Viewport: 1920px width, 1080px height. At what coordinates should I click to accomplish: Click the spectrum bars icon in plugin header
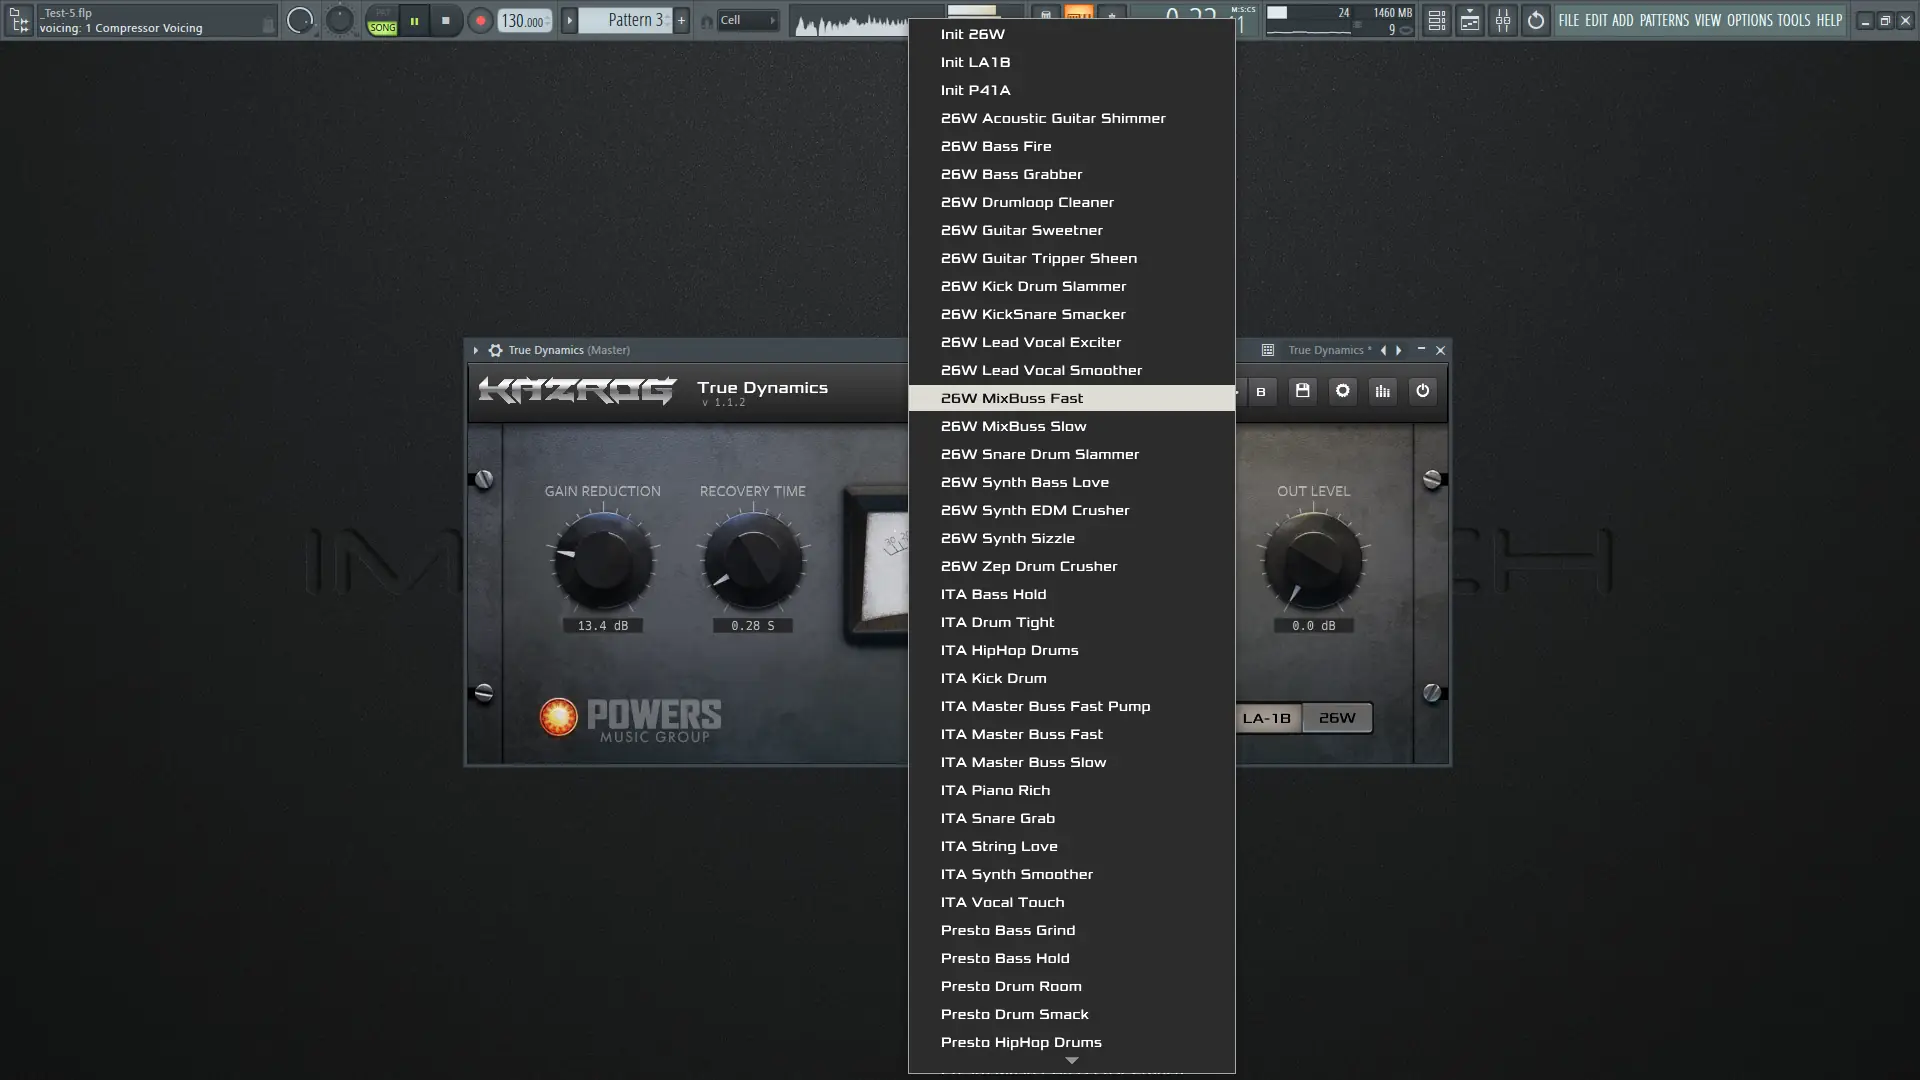(x=1382, y=391)
